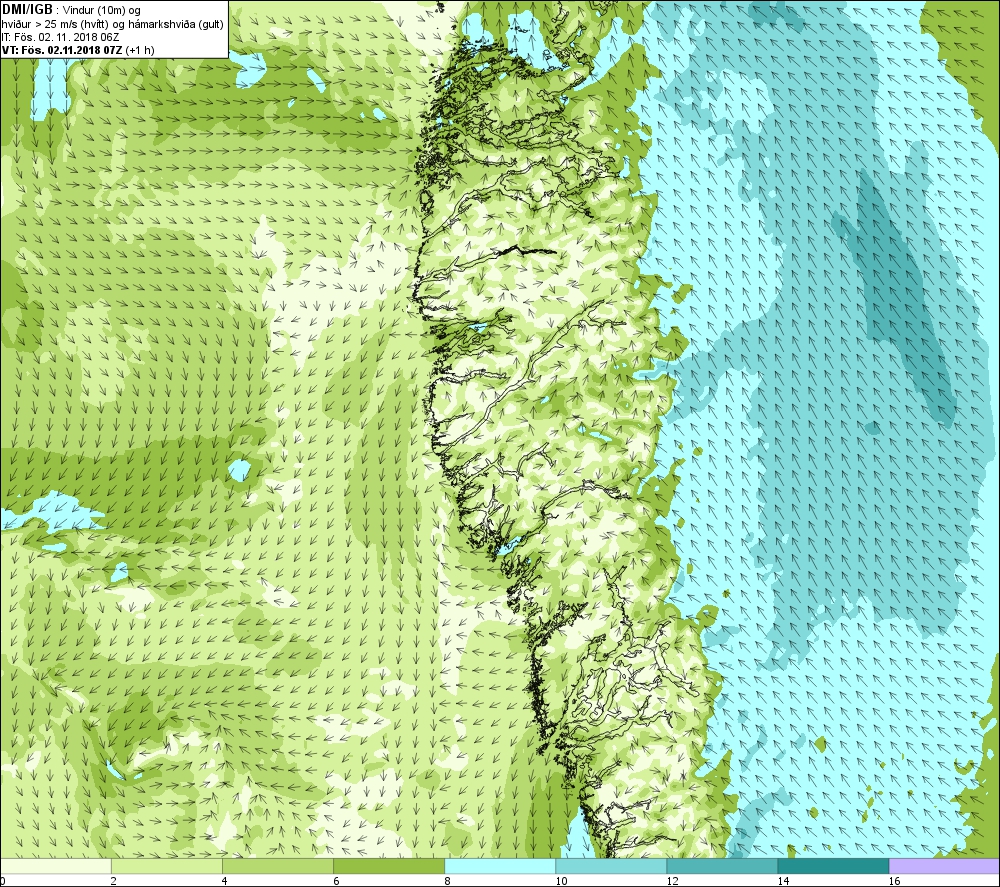The width and height of the screenshot is (1000, 887).
Task: Click the 'IT: Fös. 02. 11. 2018 06Z' line
Action: pos(61,37)
